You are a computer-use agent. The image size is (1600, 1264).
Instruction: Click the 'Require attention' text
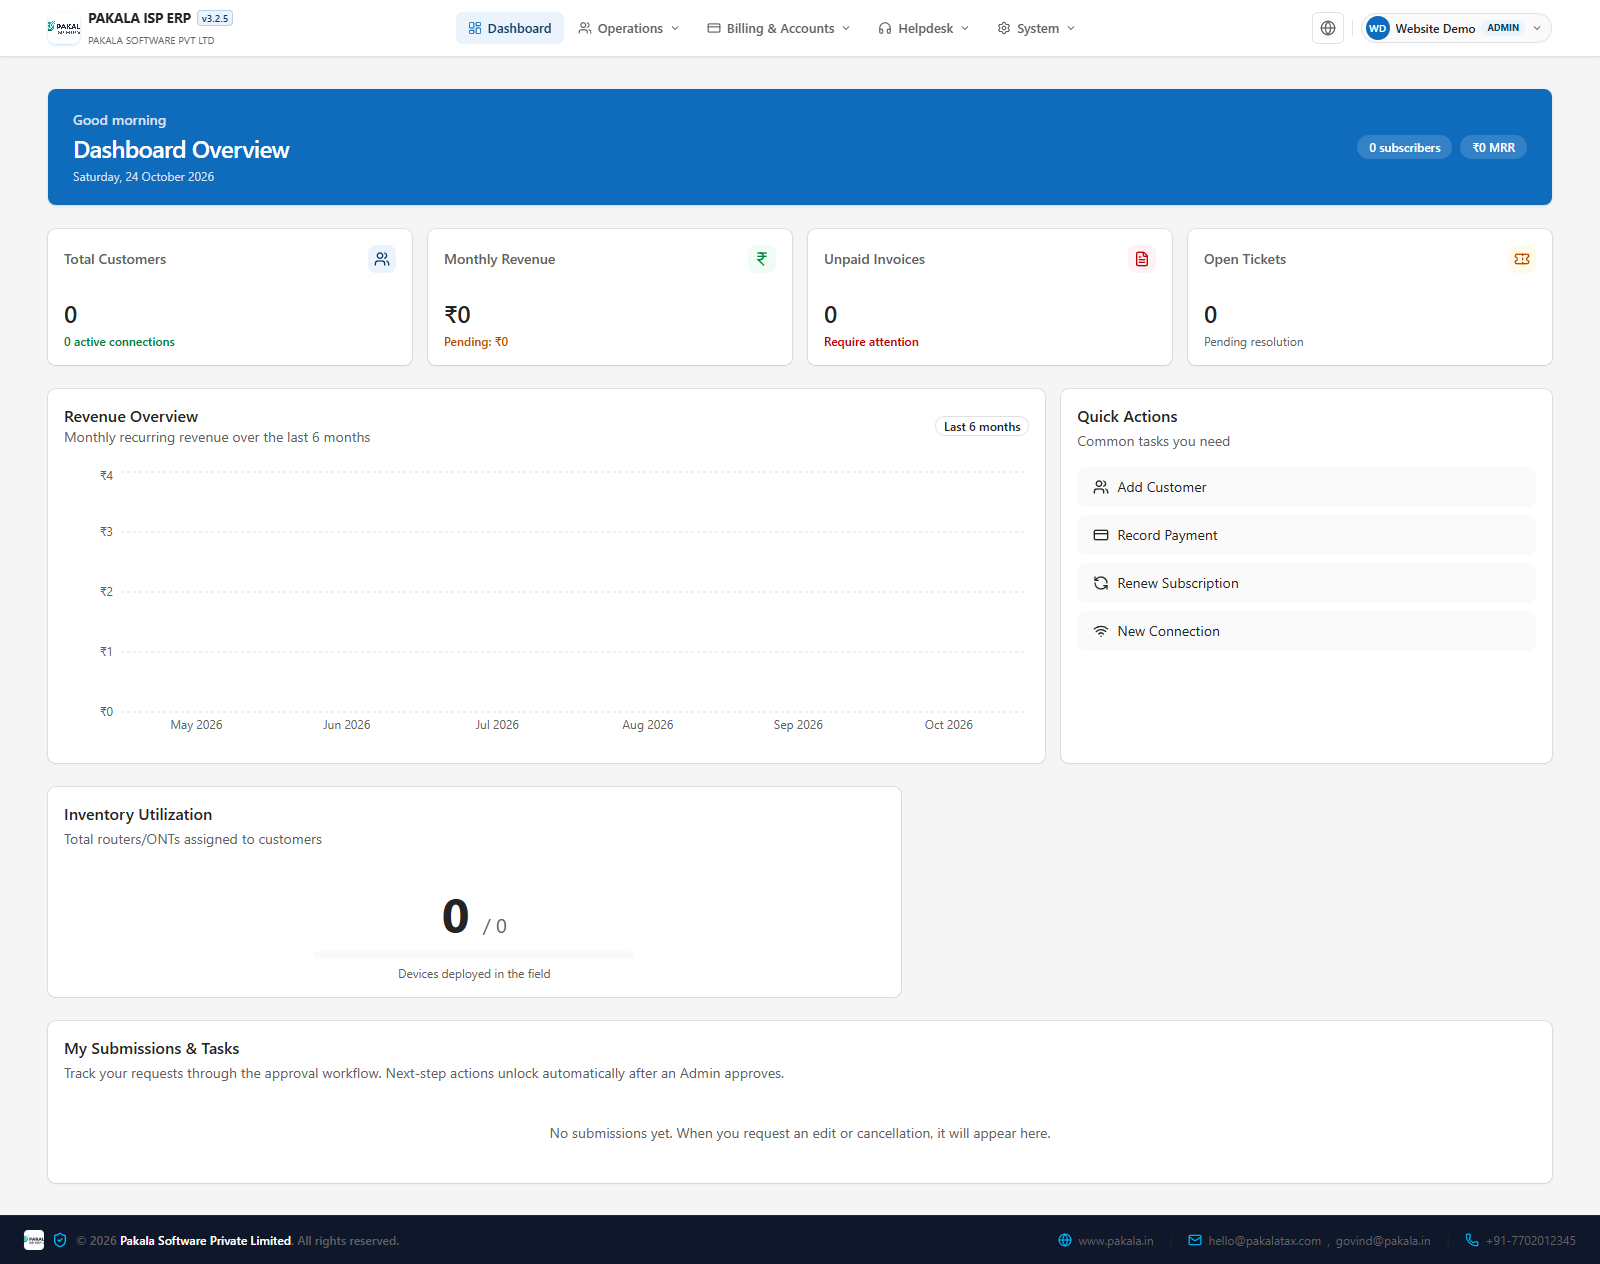tap(871, 342)
